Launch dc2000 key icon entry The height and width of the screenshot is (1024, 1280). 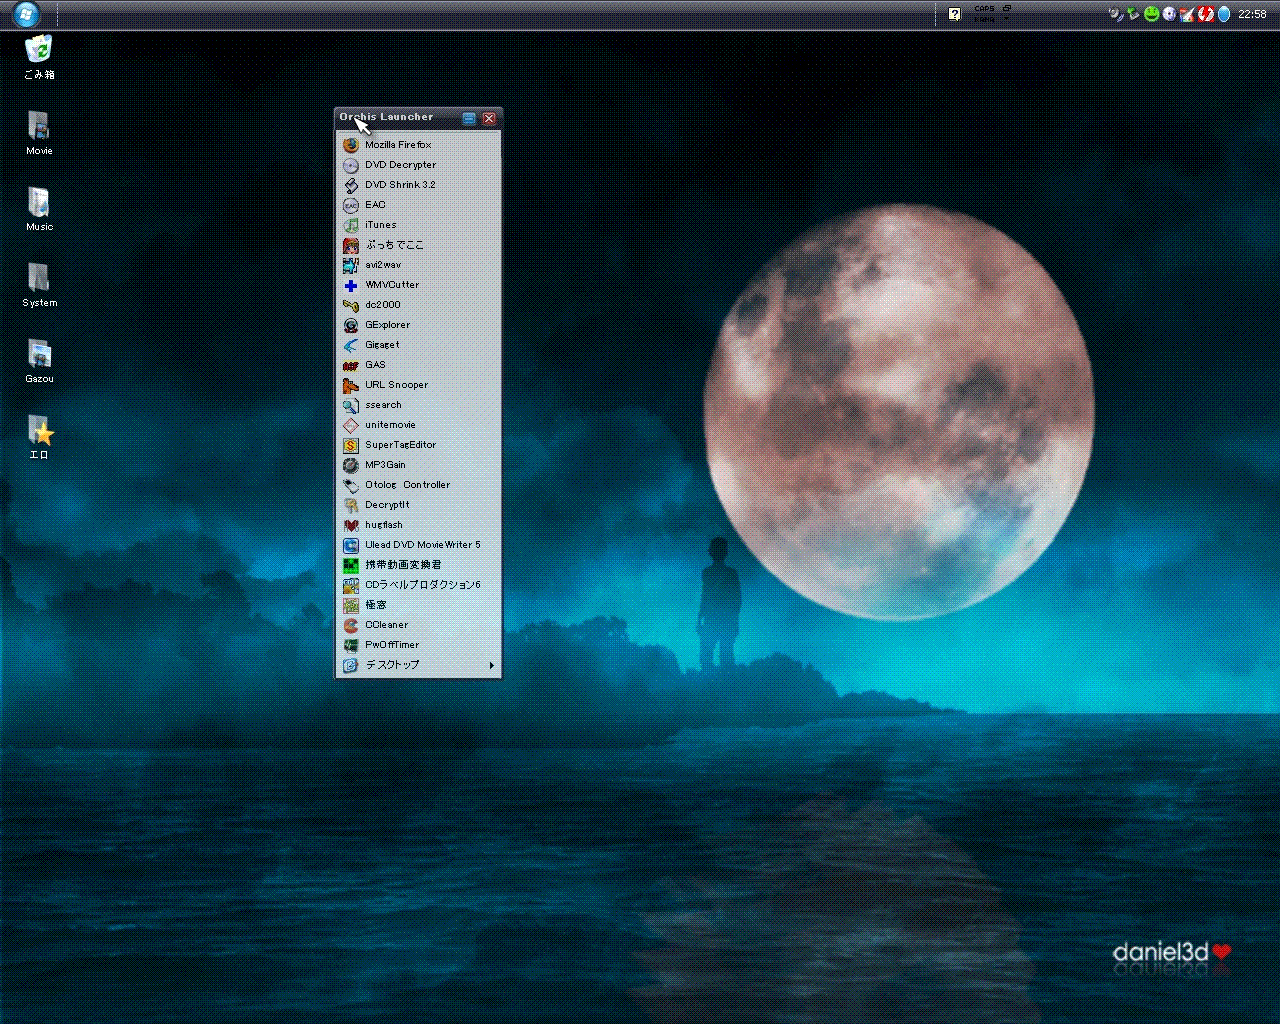pos(418,305)
